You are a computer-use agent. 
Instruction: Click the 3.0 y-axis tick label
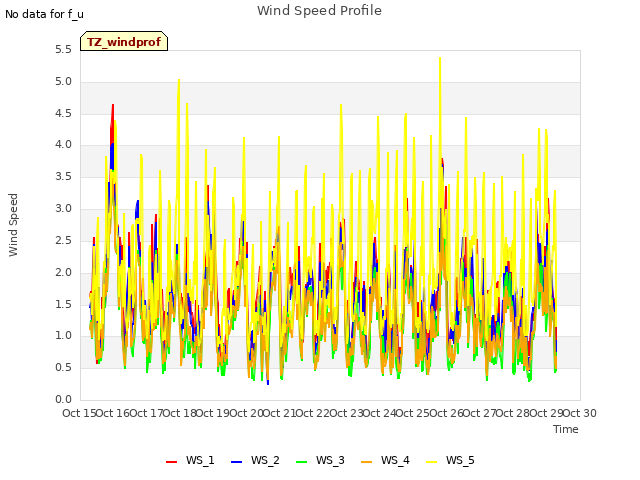(63, 209)
